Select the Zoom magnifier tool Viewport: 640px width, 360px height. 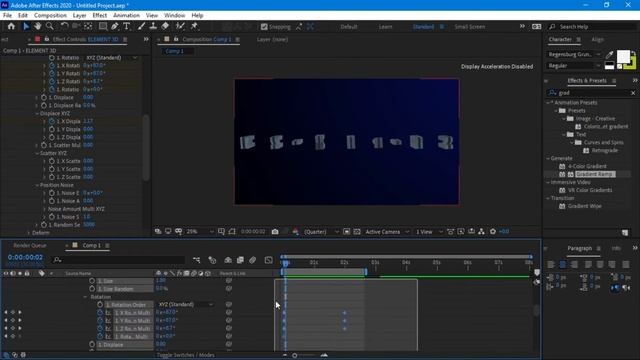[50, 27]
